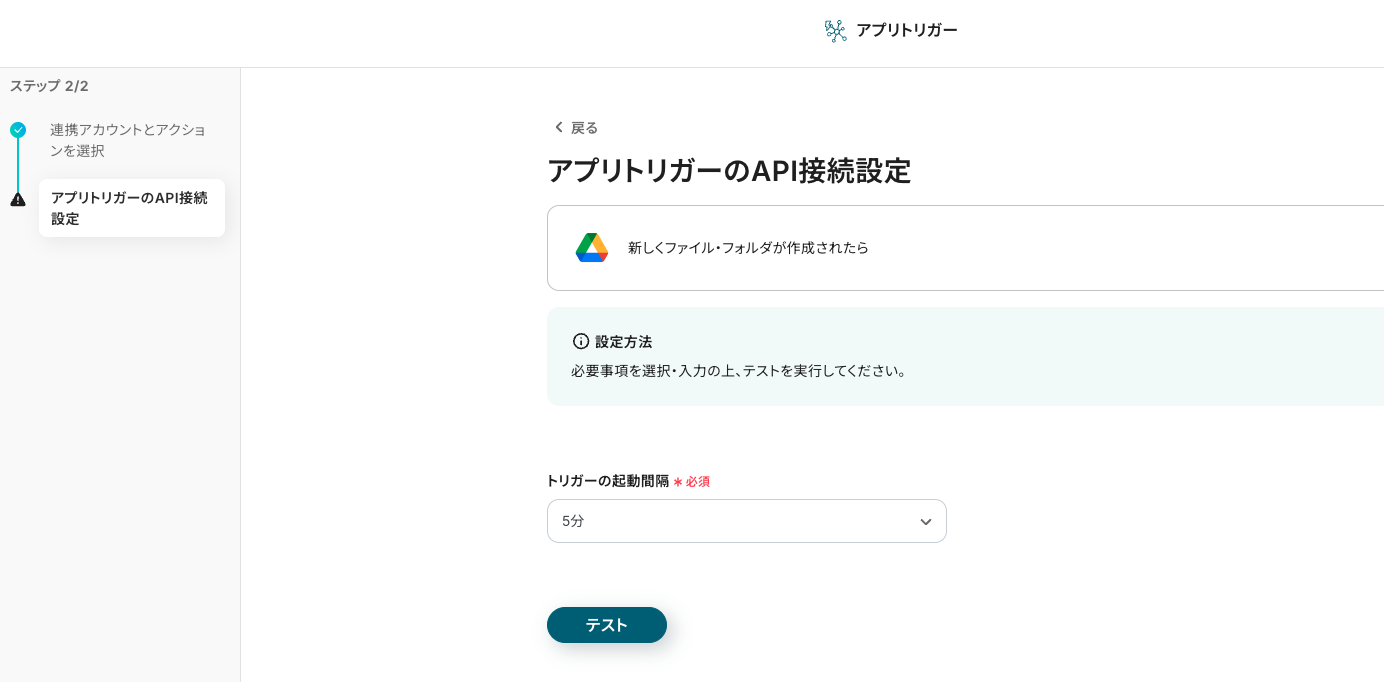Screen dimensions: 1384x682
Task: Click the 新しくファイル・フォルダが作成されたら trigger card text
Action: [748, 247]
